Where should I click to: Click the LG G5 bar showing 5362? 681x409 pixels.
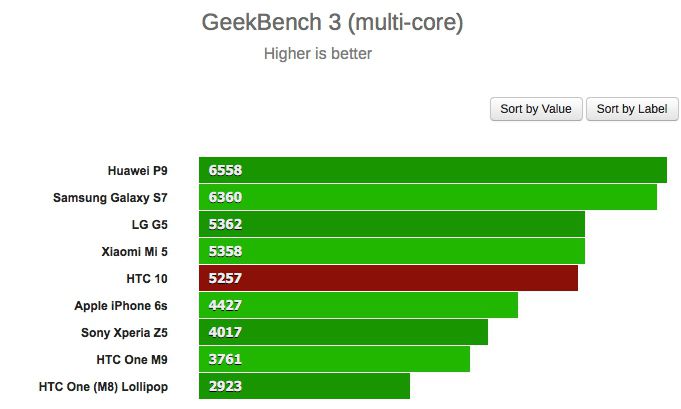pos(391,224)
